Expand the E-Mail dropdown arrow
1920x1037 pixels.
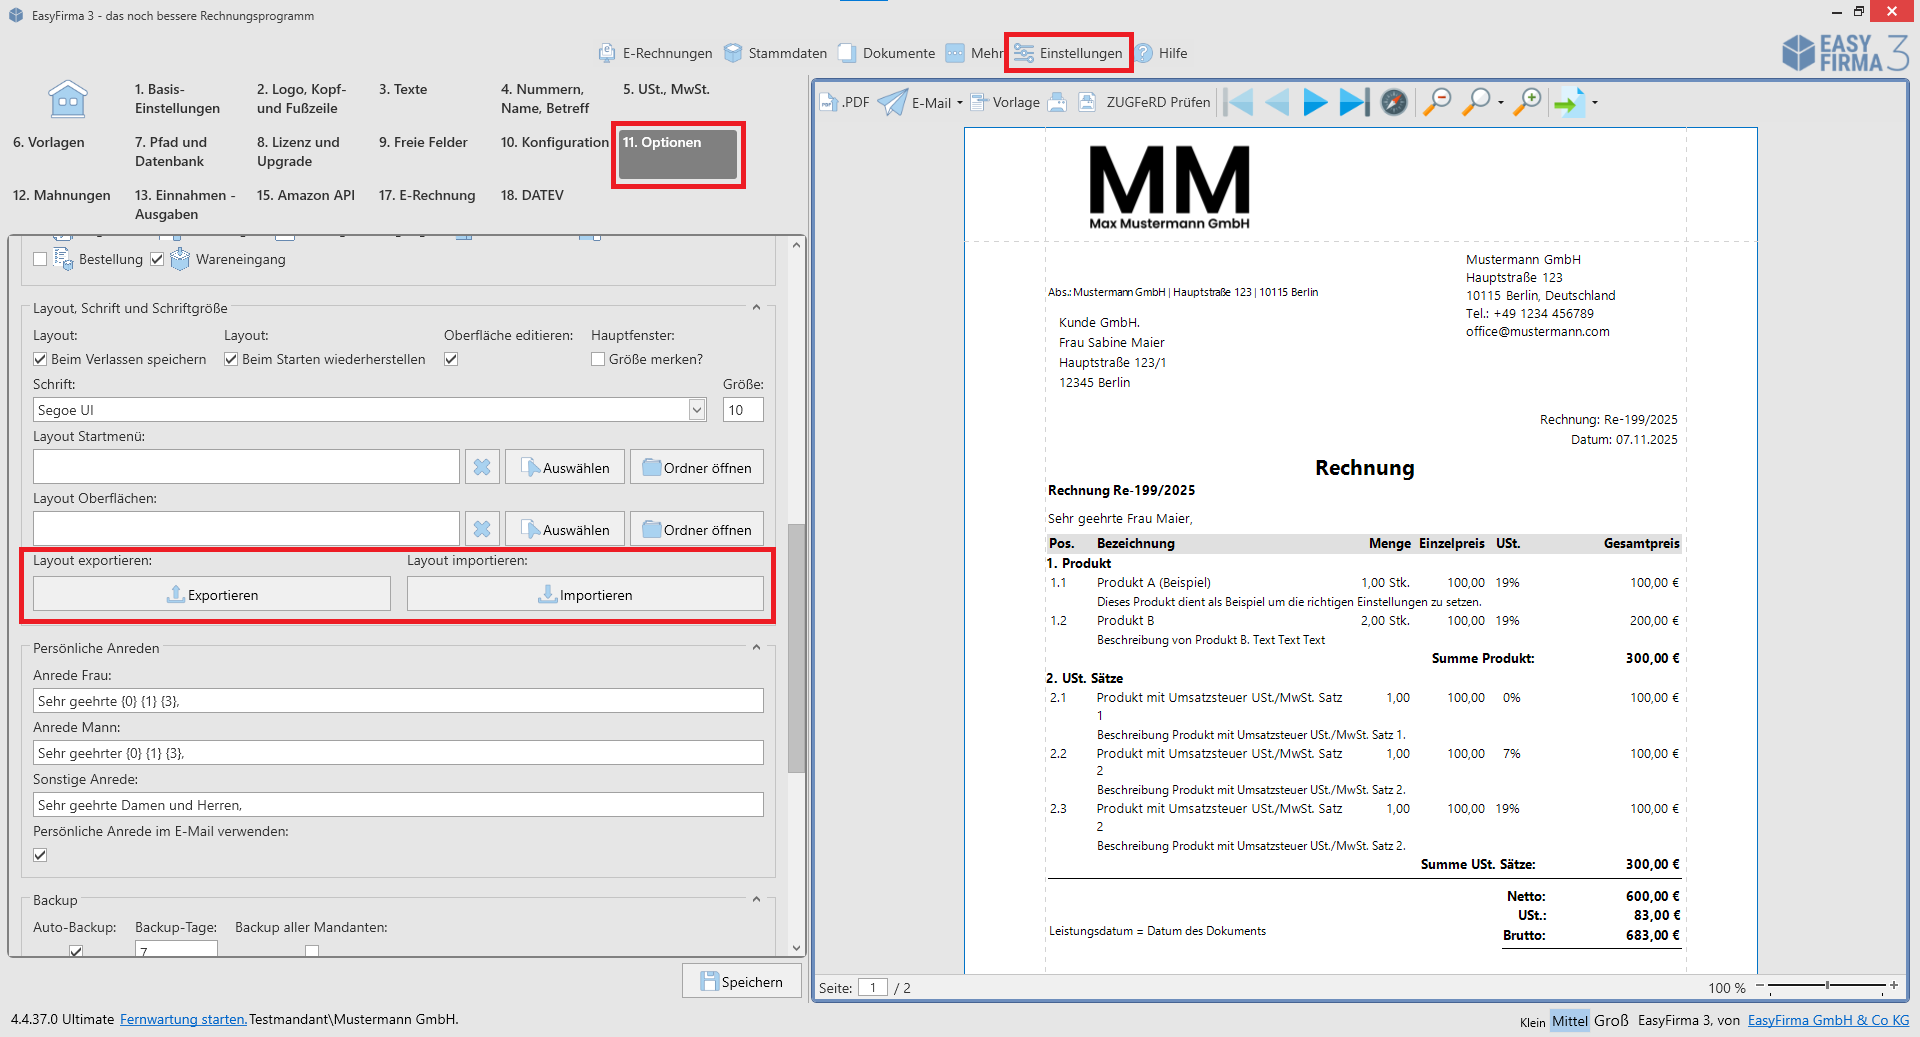(960, 103)
